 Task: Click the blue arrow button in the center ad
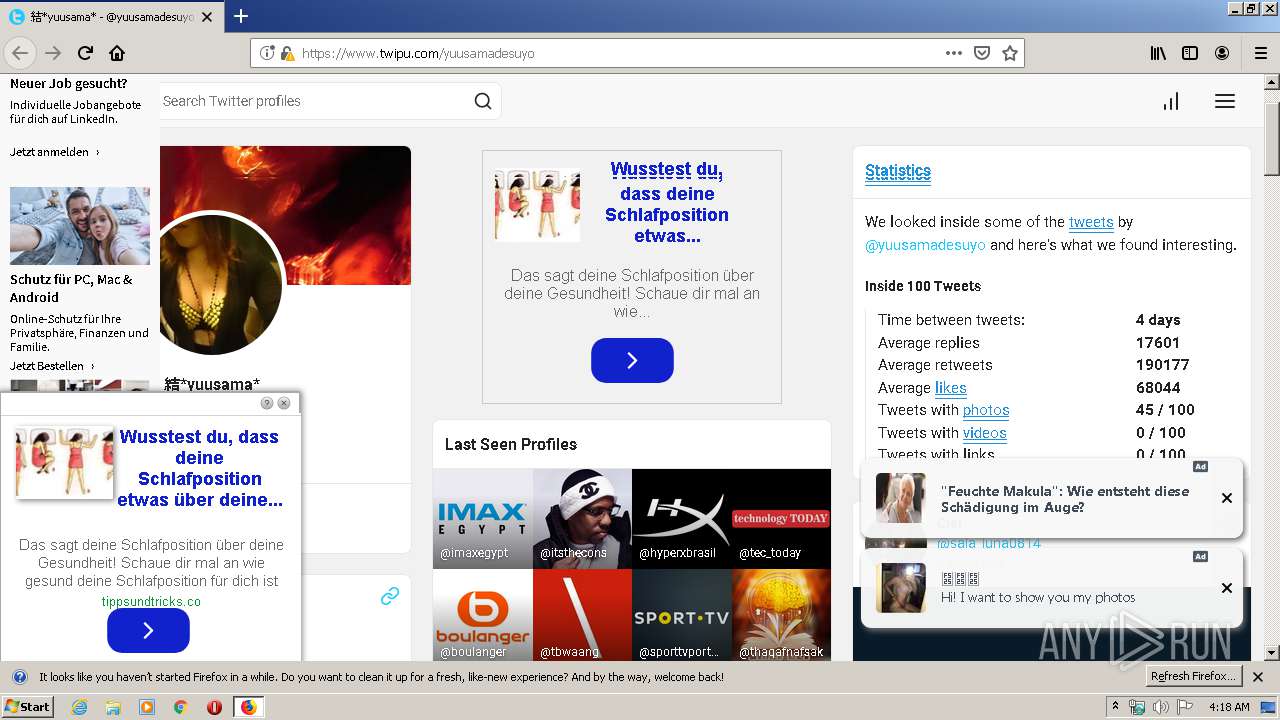pos(632,360)
